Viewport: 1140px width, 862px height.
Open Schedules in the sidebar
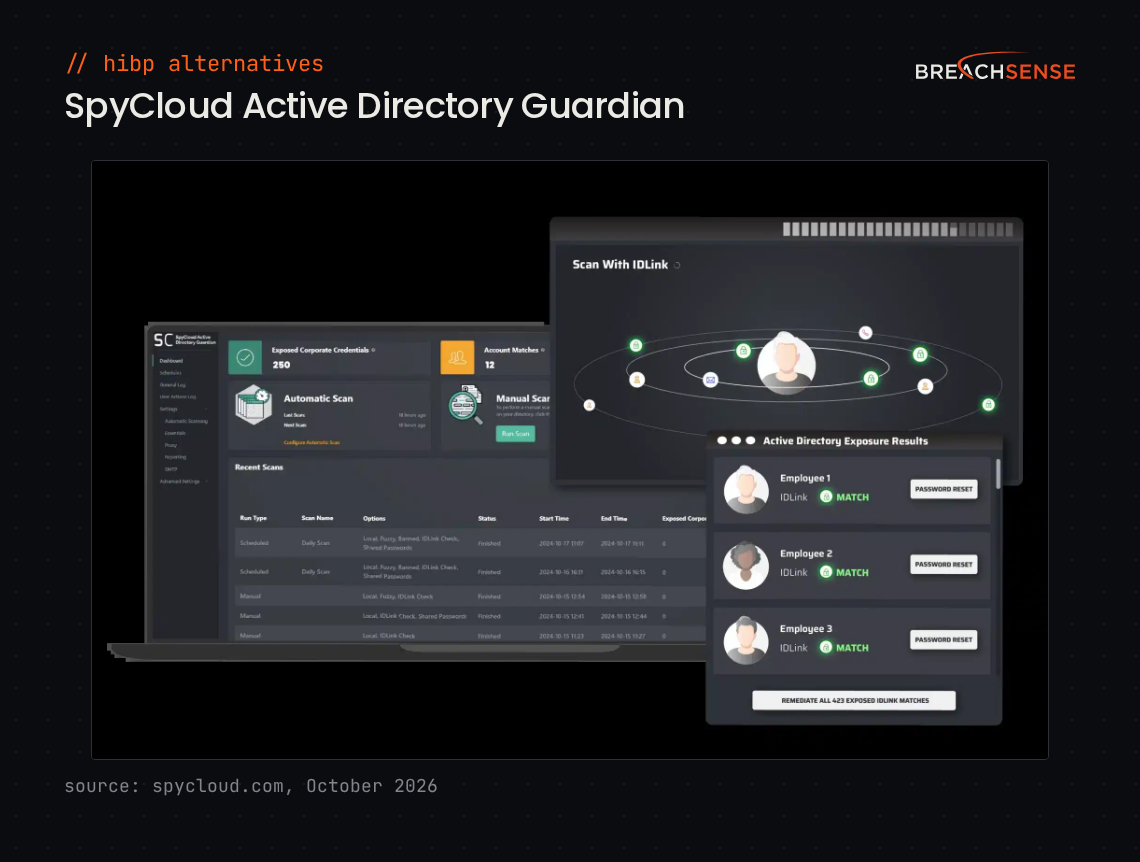(171, 373)
